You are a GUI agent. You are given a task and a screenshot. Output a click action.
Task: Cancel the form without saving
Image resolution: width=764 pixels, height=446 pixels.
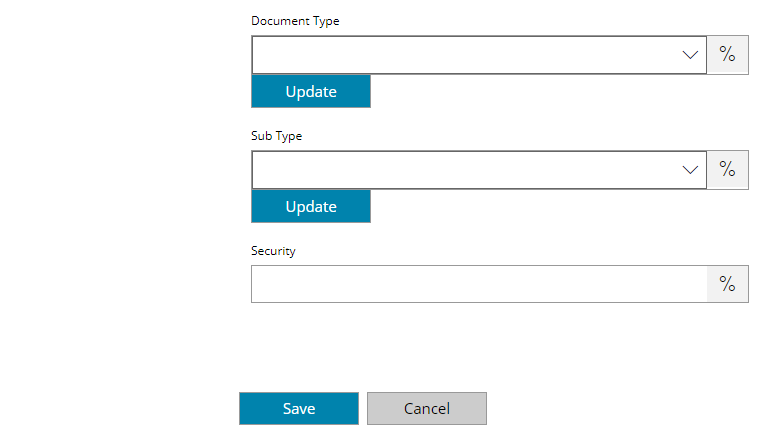pyautogui.click(x=427, y=408)
